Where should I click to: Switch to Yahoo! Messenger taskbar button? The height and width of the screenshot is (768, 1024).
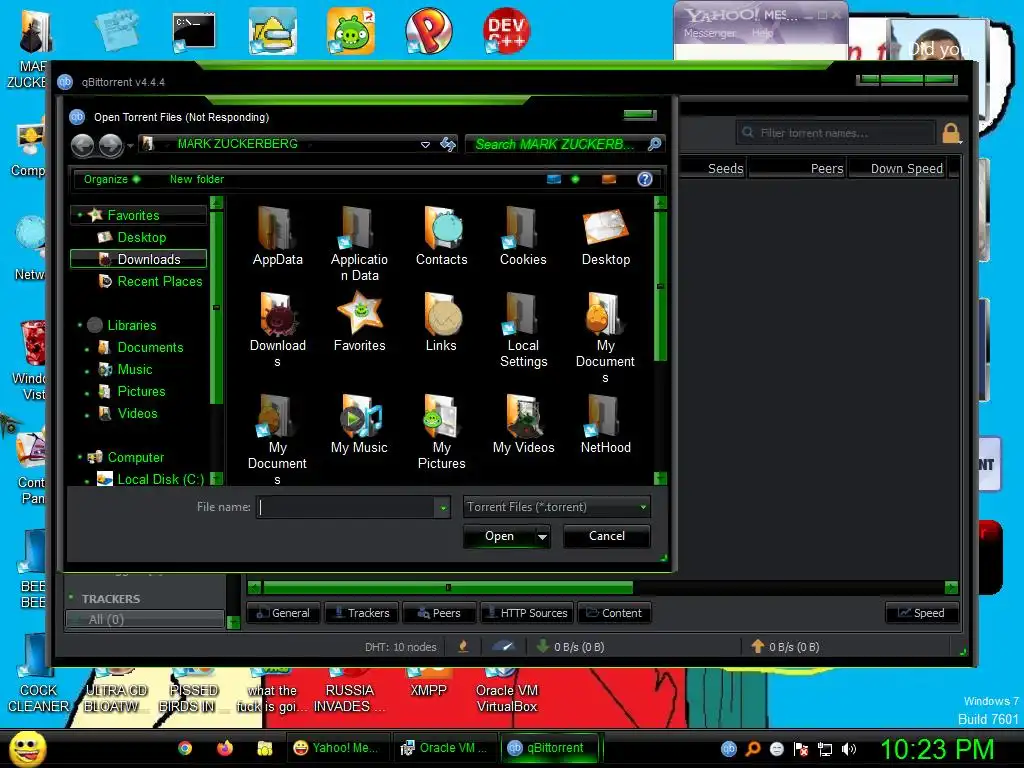click(338, 748)
